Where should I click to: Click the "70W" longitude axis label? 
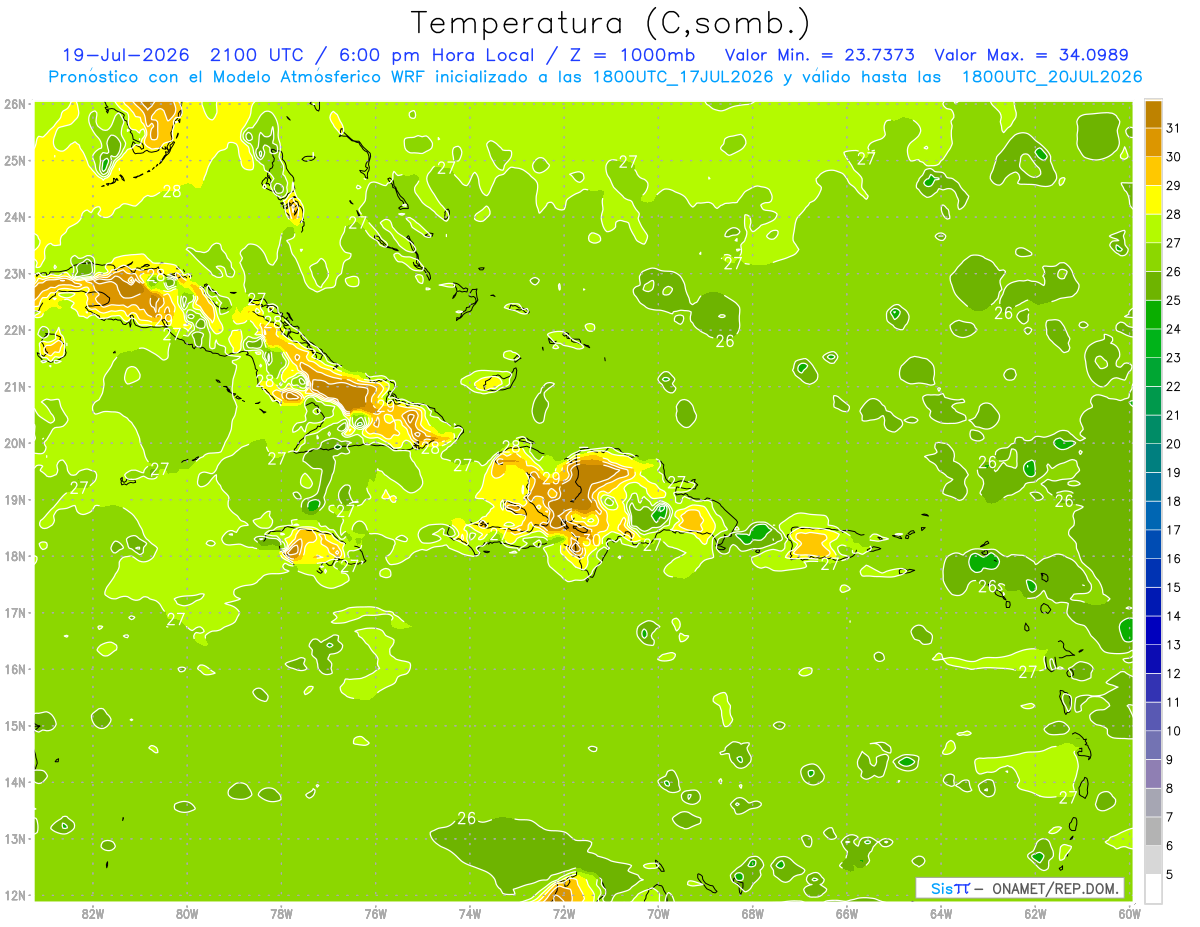pos(658,913)
